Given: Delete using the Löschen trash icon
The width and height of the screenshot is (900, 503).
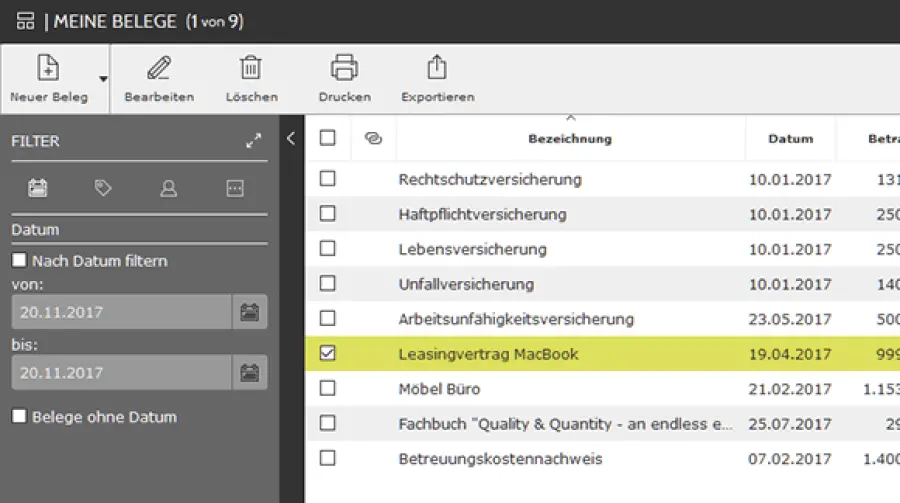Looking at the screenshot, I should click(250, 68).
